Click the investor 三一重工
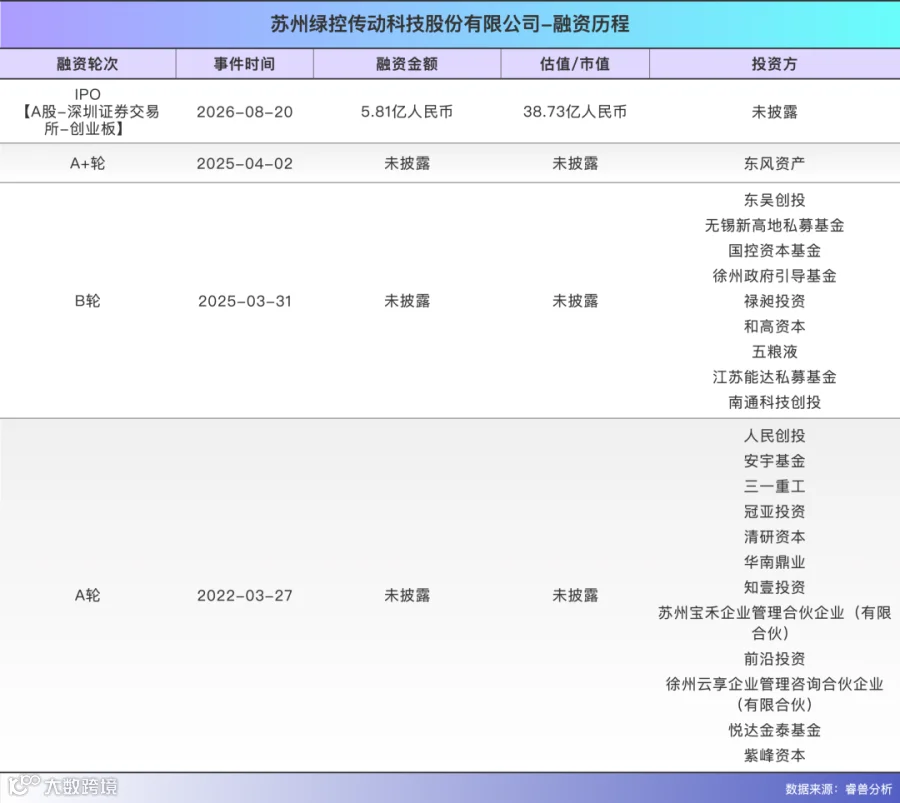 coord(774,486)
